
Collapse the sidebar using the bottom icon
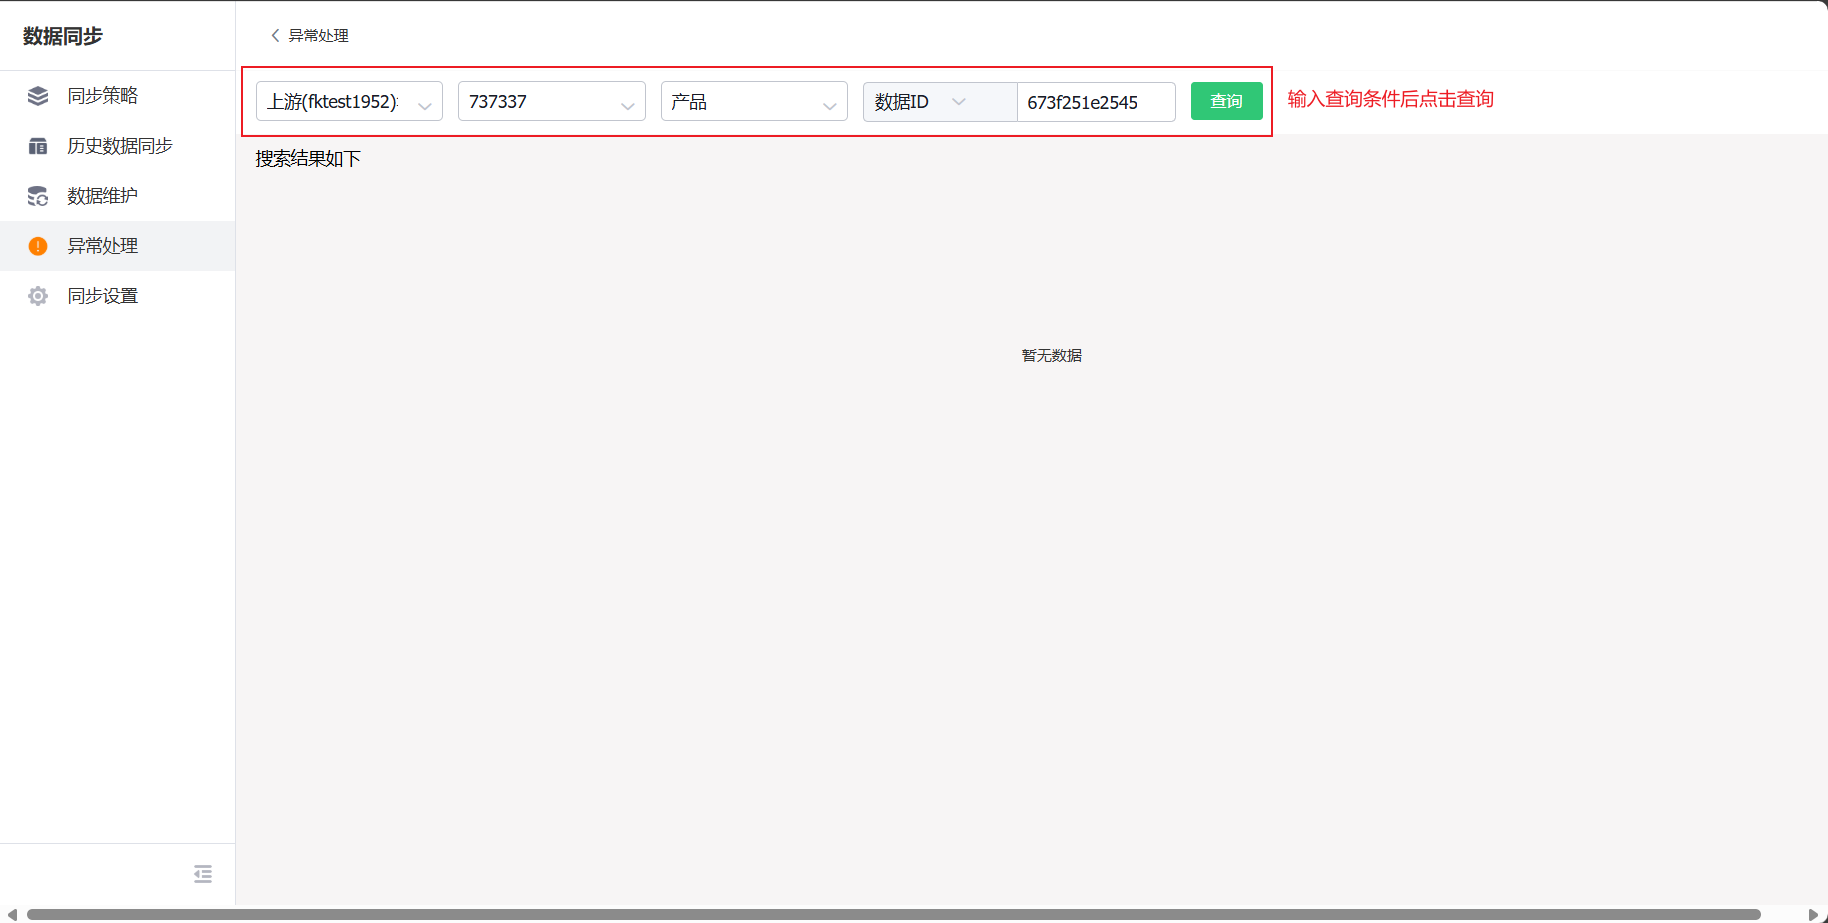pyautogui.click(x=202, y=873)
